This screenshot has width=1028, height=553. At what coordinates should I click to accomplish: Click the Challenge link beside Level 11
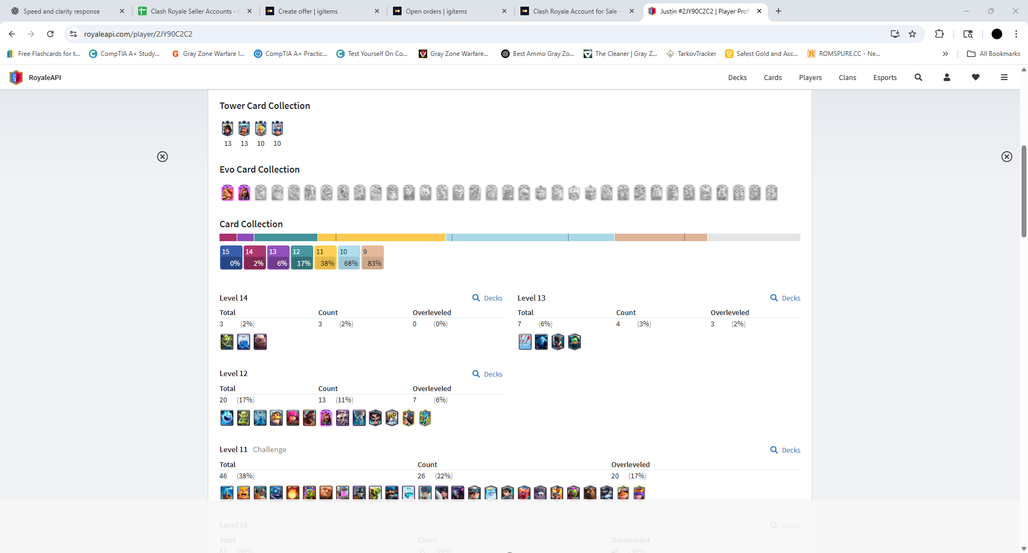(x=269, y=449)
